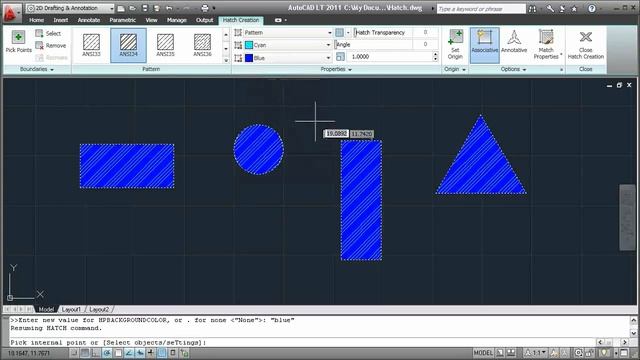Click the Open file icon in quick access toolbar
The image size is (640, 360).
(133, 8)
